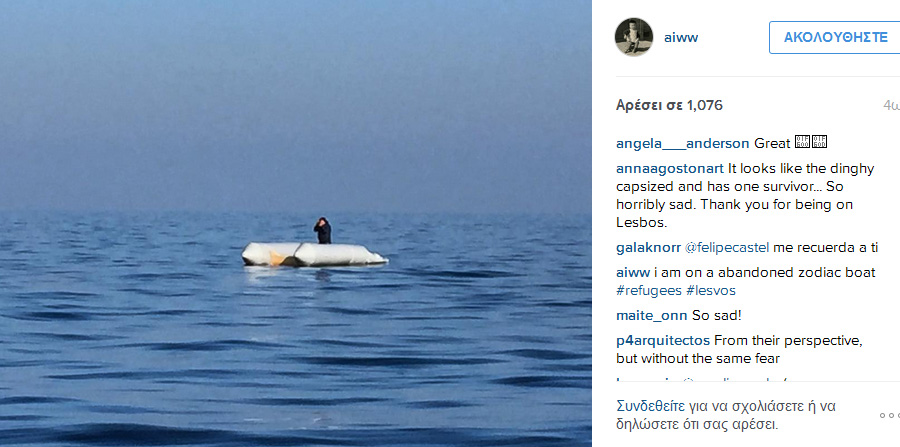900x447 pixels.
Task: Click the ΑΚΟΛΟΥΘΗΣΤΕ follow button
Action: 835,37
